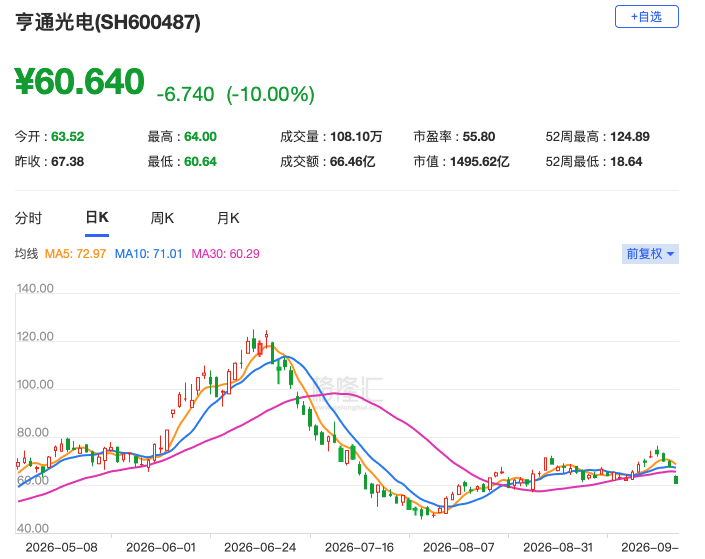The image size is (705, 559).
Task: Click the 成交额 value 66.46亿
Action: tap(352, 161)
